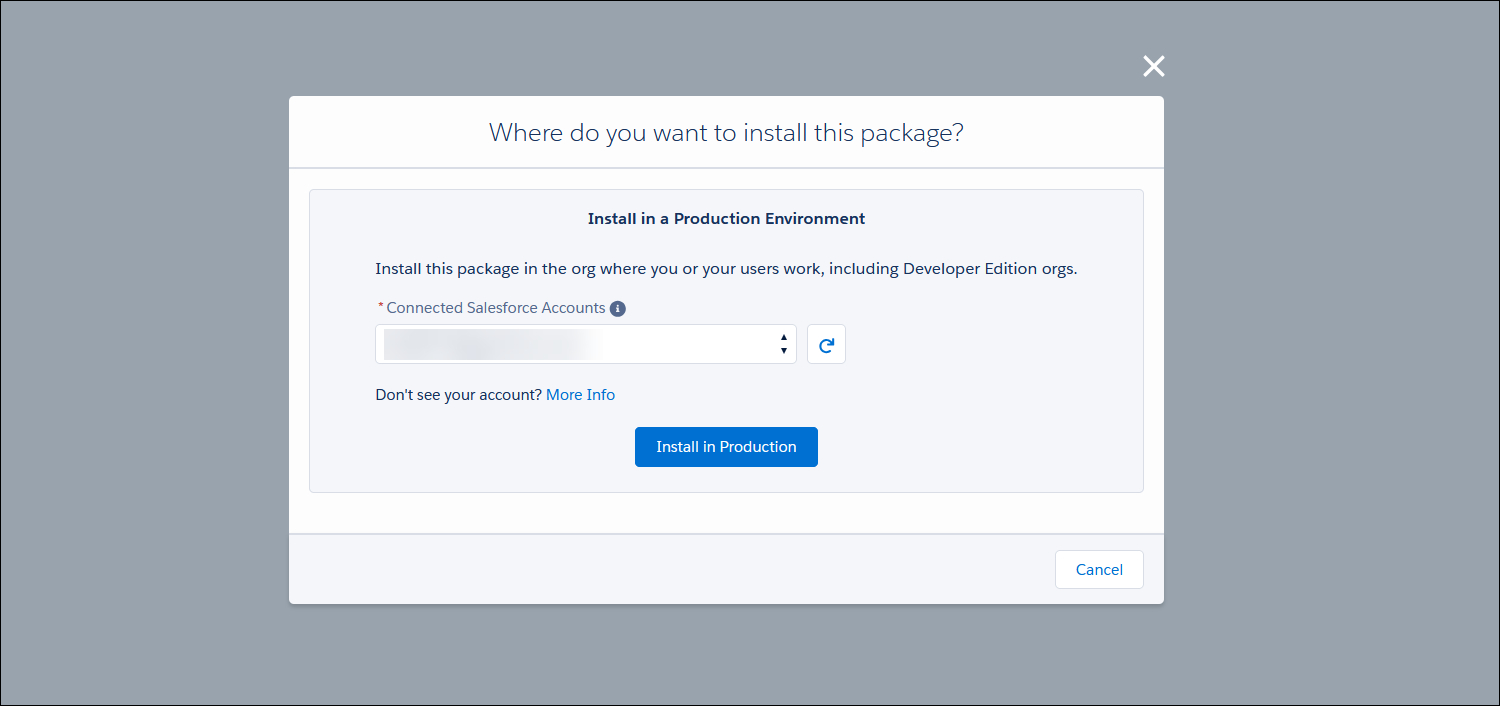
Task: Cancel the package installation
Action: point(1098,570)
